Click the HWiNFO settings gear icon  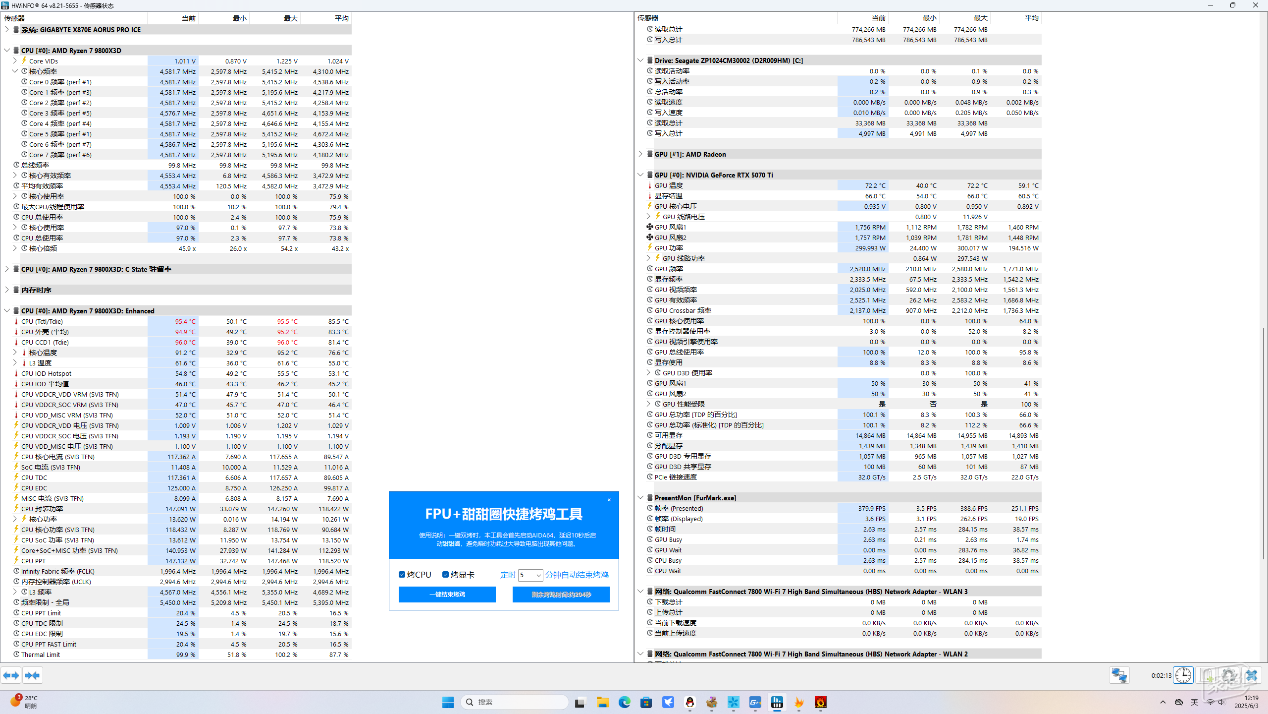pos(1228,675)
